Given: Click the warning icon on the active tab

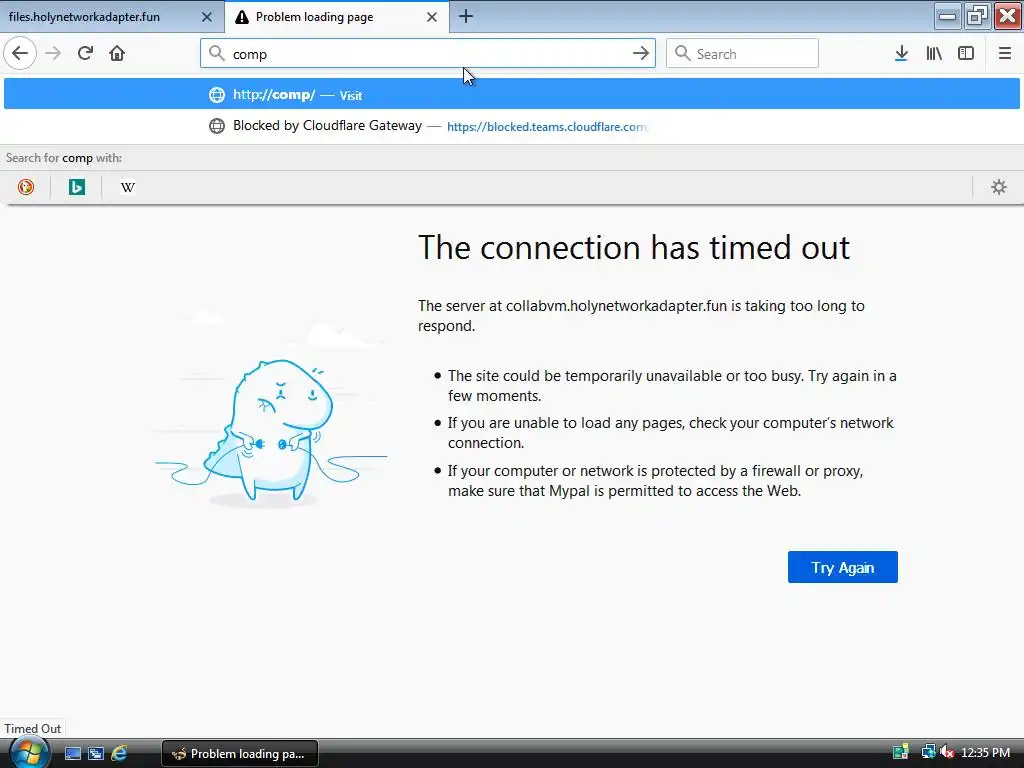Looking at the screenshot, I should [x=242, y=17].
